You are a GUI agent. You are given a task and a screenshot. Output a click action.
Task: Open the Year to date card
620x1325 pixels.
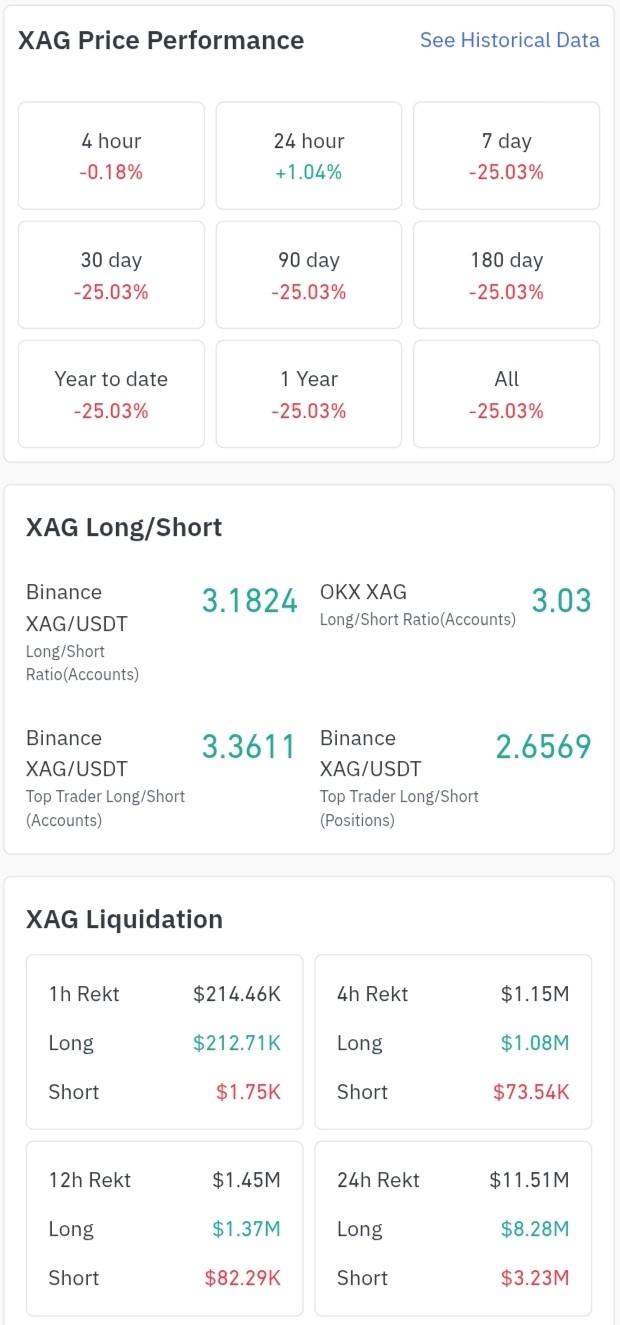tap(111, 394)
